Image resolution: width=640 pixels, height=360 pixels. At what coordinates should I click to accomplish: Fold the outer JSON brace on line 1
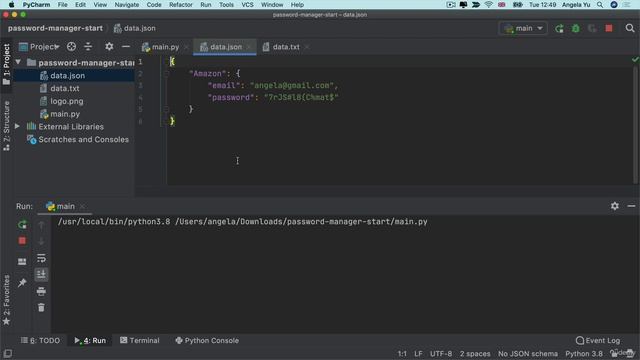167,62
